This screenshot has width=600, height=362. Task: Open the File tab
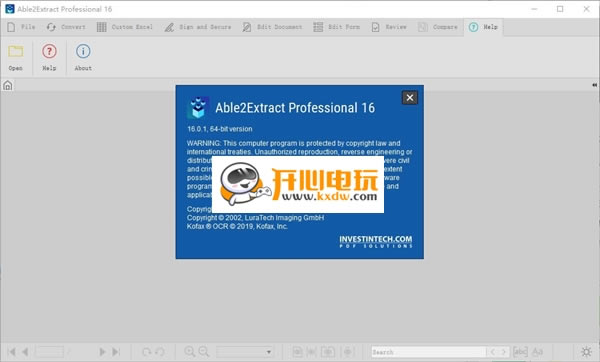click(21, 27)
